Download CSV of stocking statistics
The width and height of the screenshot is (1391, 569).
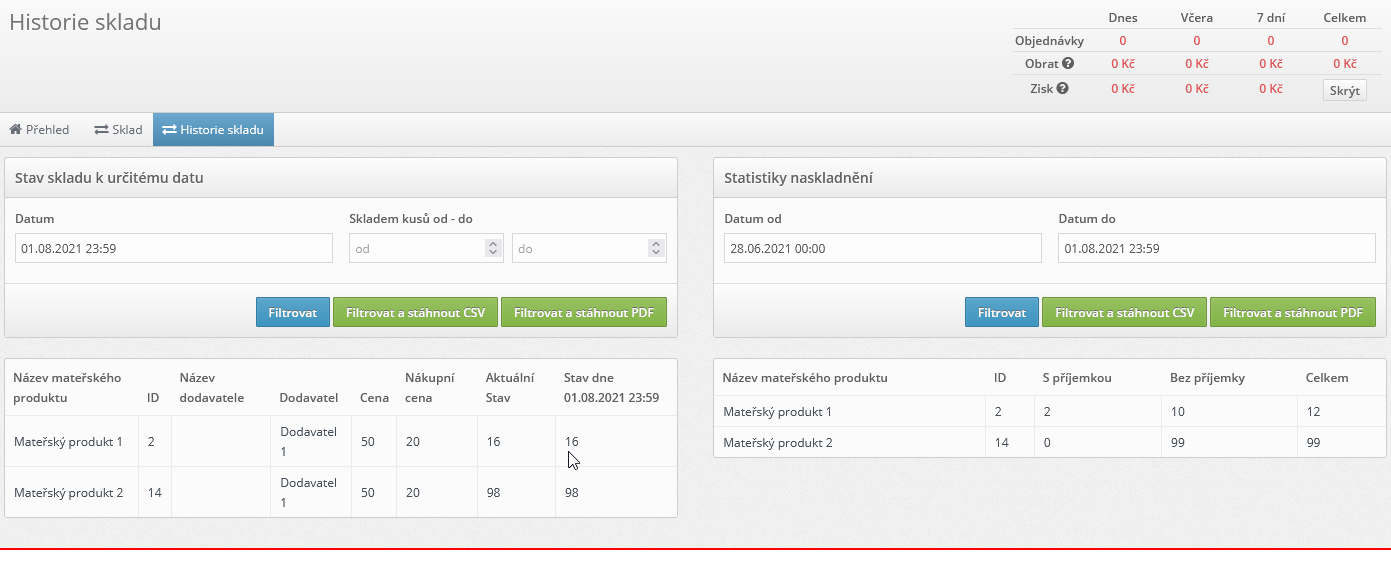tap(1124, 312)
